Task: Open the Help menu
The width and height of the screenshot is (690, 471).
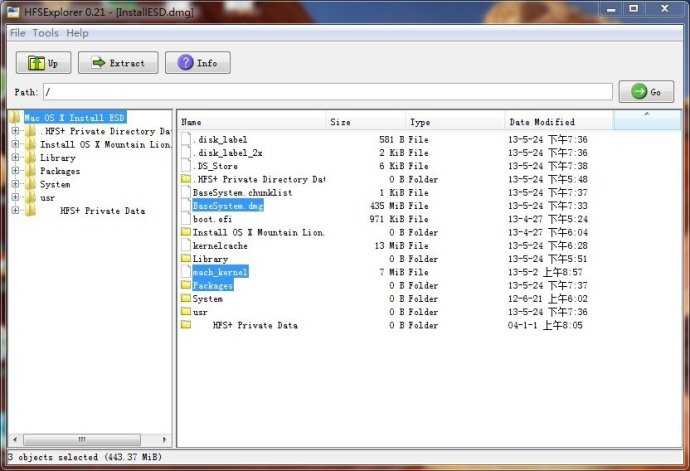Action: (x=77, y=33)
